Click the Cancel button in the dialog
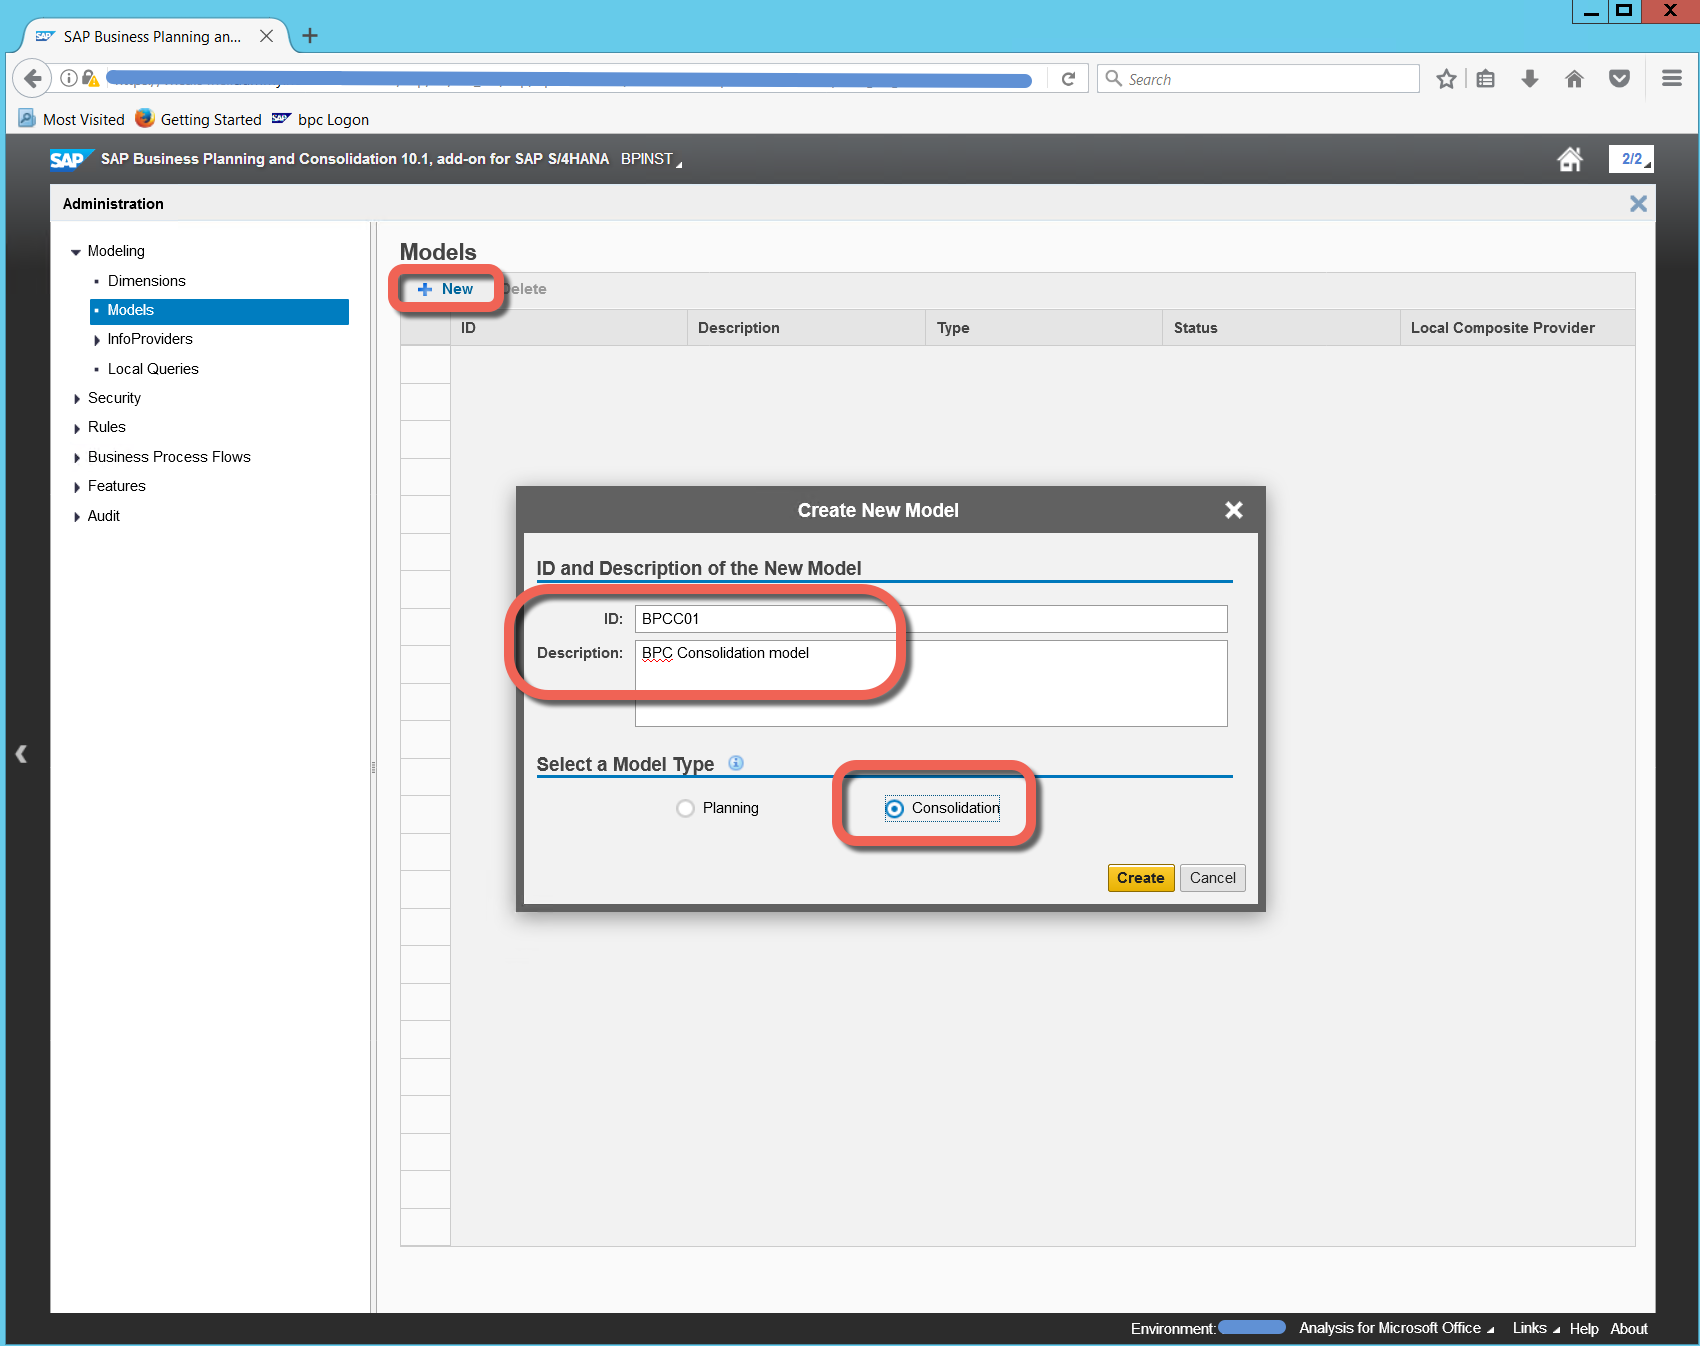 click(1212, 878)
